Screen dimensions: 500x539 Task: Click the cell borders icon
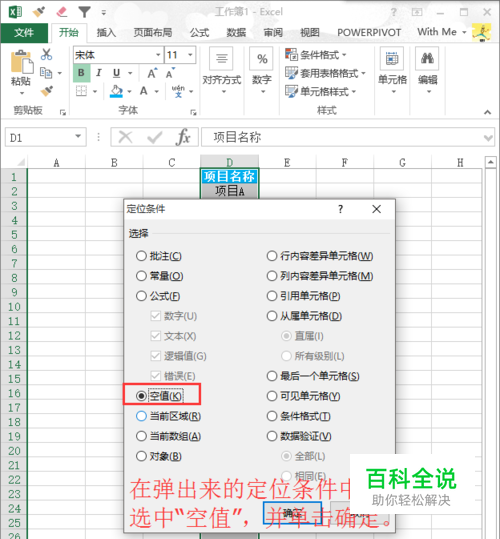point(81,91)
